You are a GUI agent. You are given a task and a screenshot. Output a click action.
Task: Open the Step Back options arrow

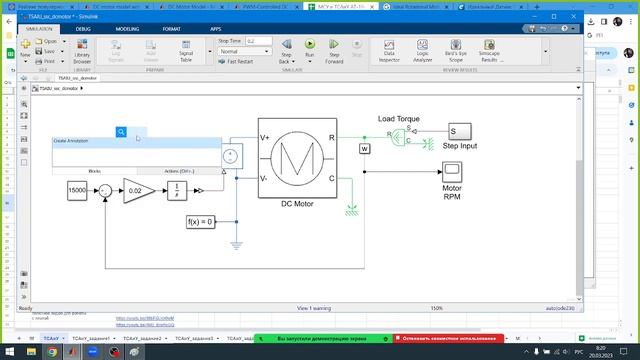click(293, 62)
